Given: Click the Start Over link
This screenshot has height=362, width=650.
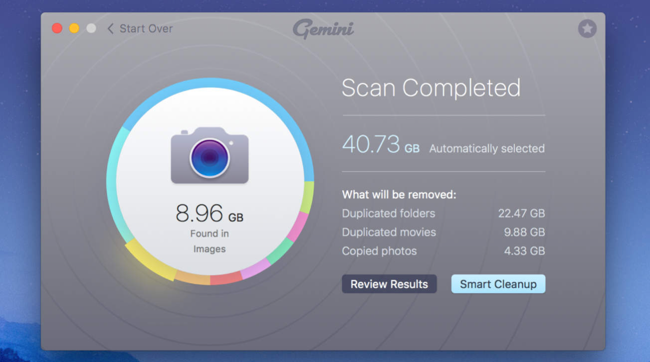Looking at the screenshot, I should tap(146, 29).
